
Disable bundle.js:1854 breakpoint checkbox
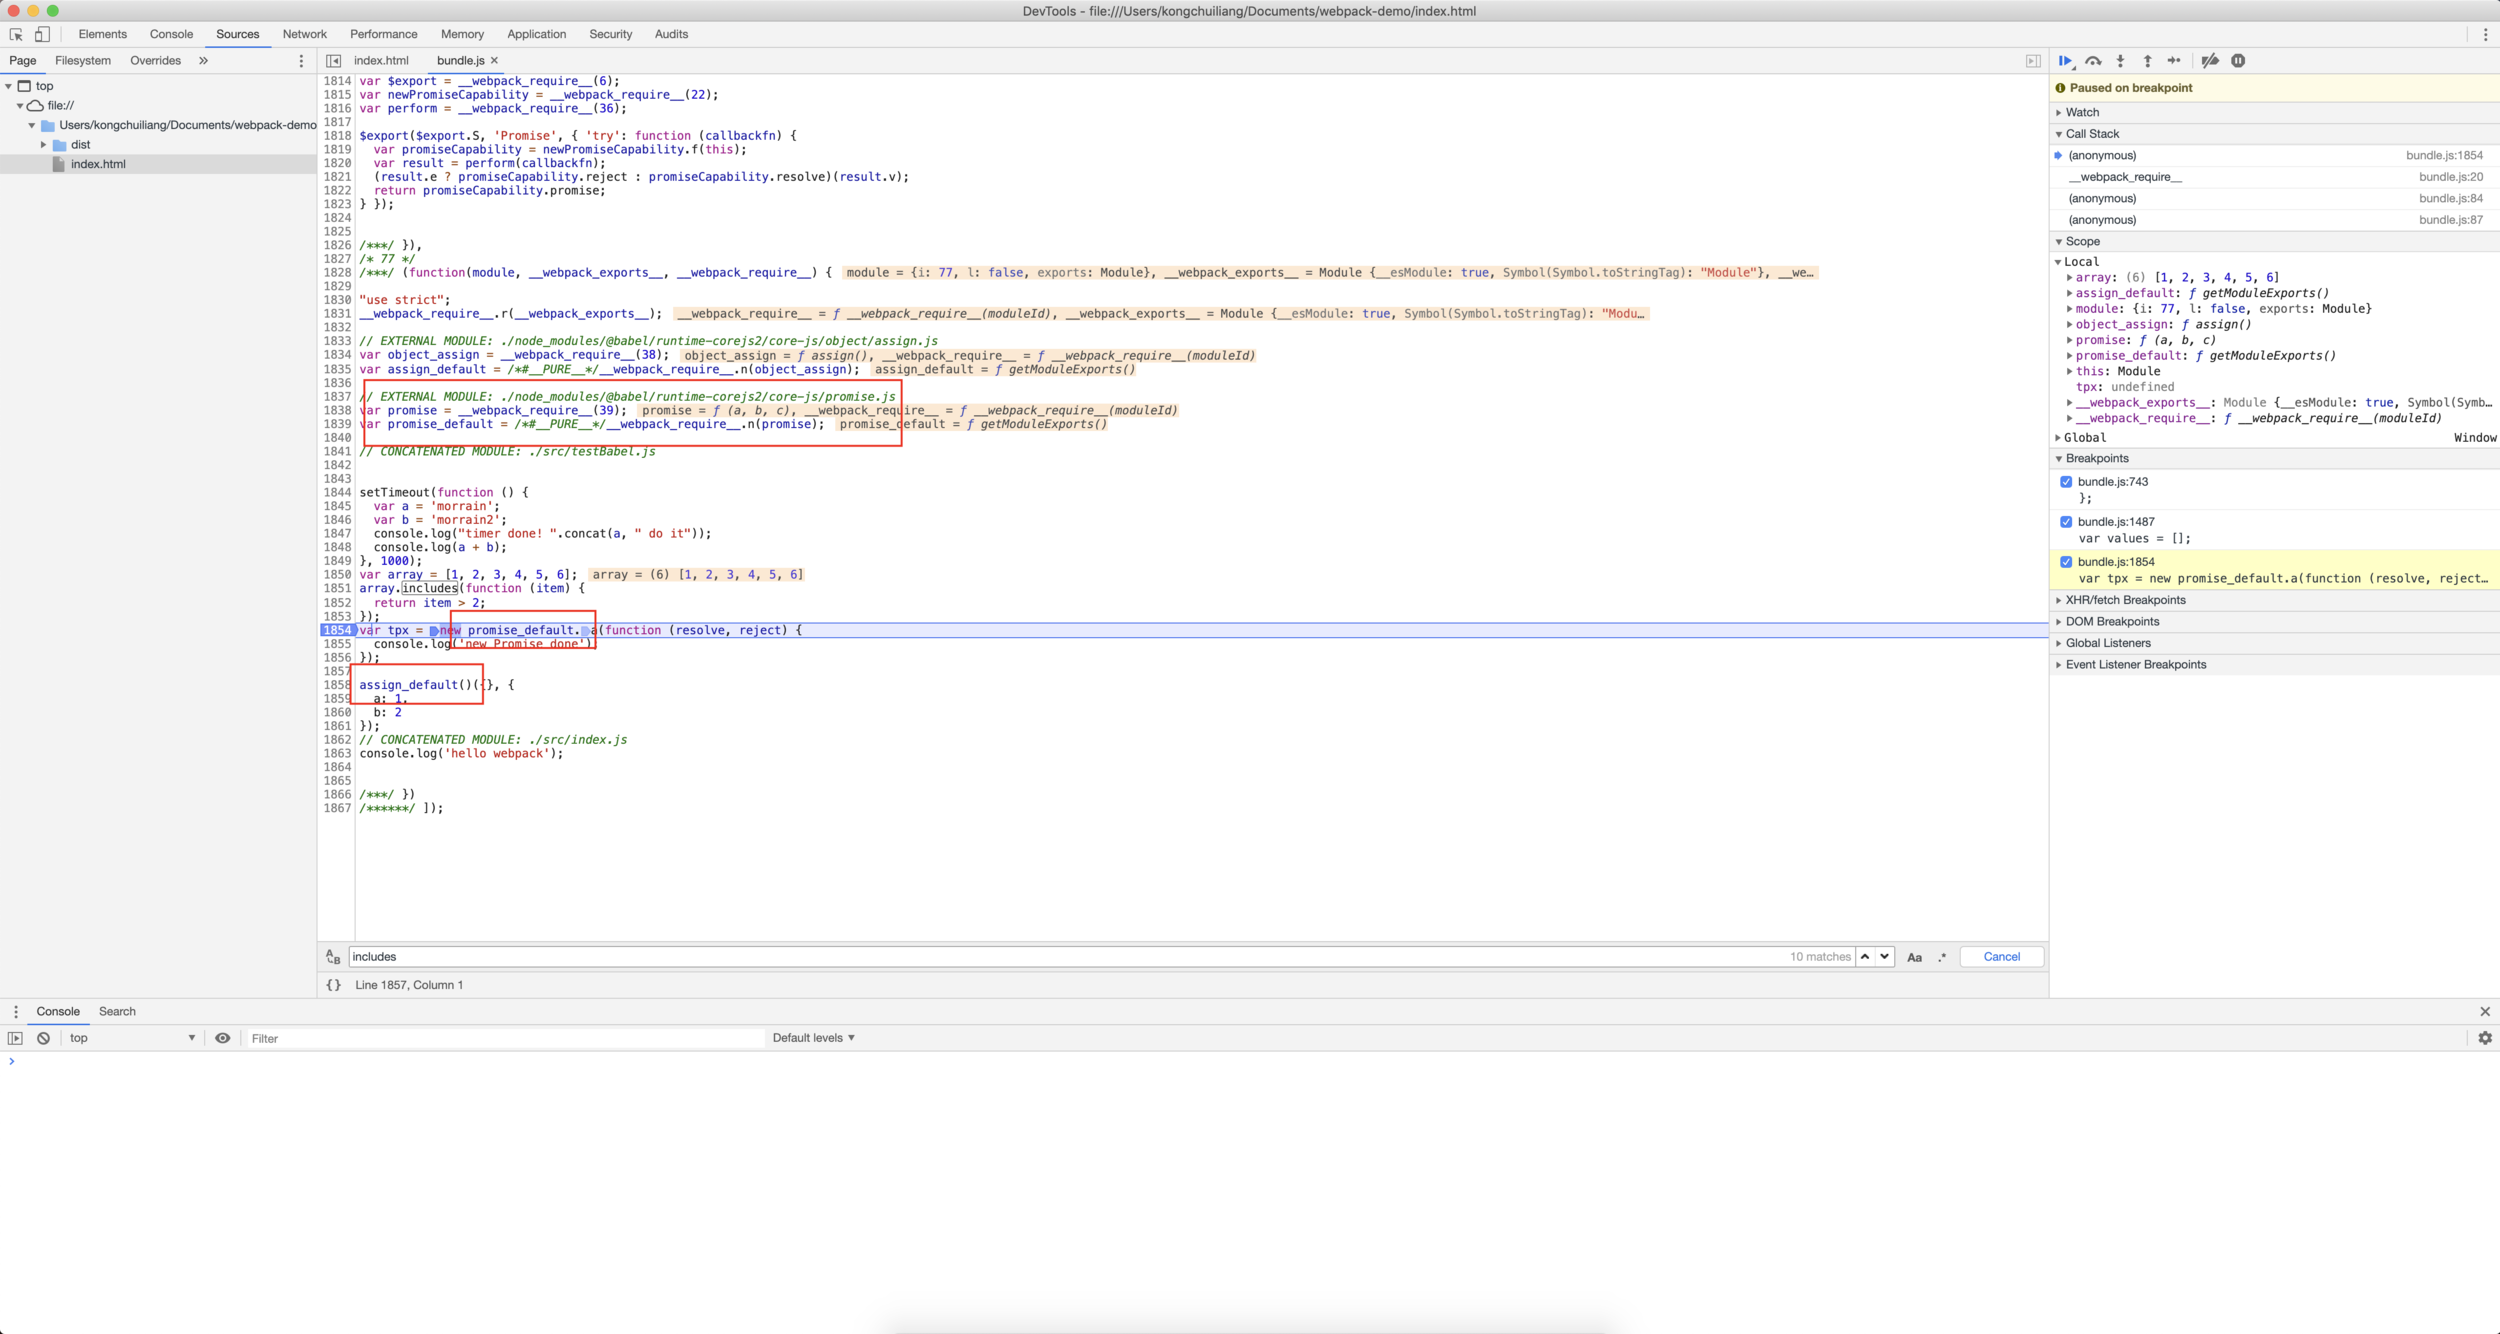2066,562
